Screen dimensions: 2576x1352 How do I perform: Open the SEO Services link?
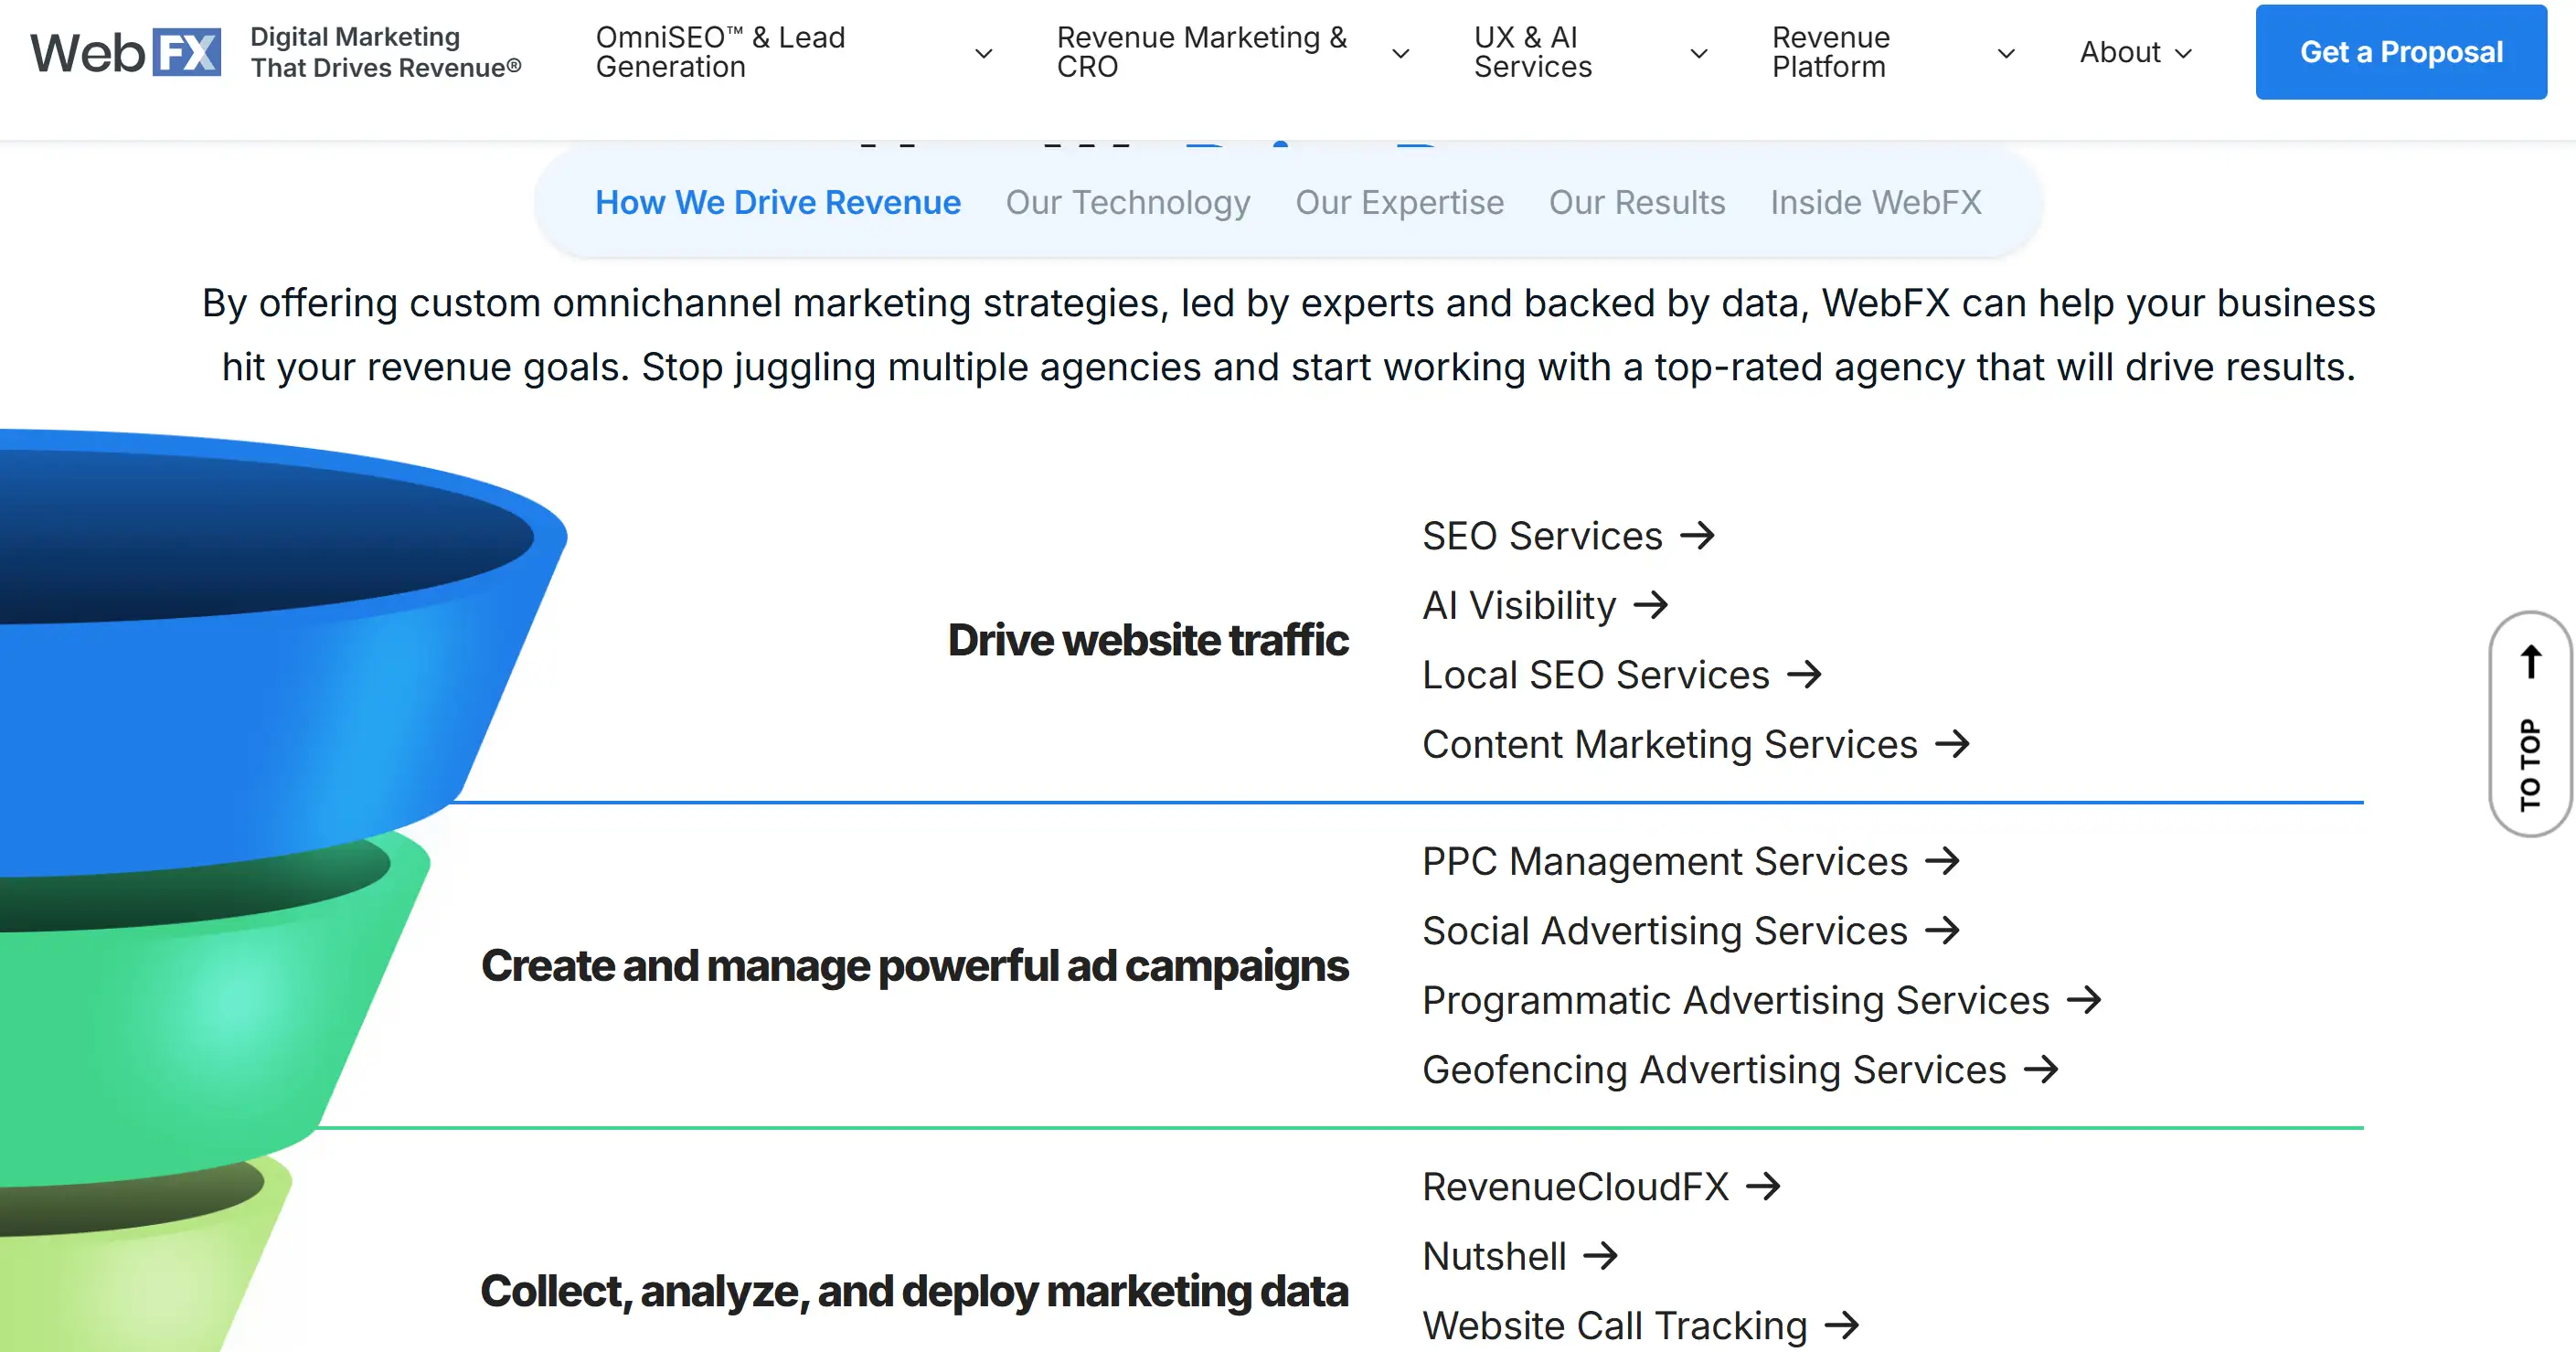tap(1542, 536)
